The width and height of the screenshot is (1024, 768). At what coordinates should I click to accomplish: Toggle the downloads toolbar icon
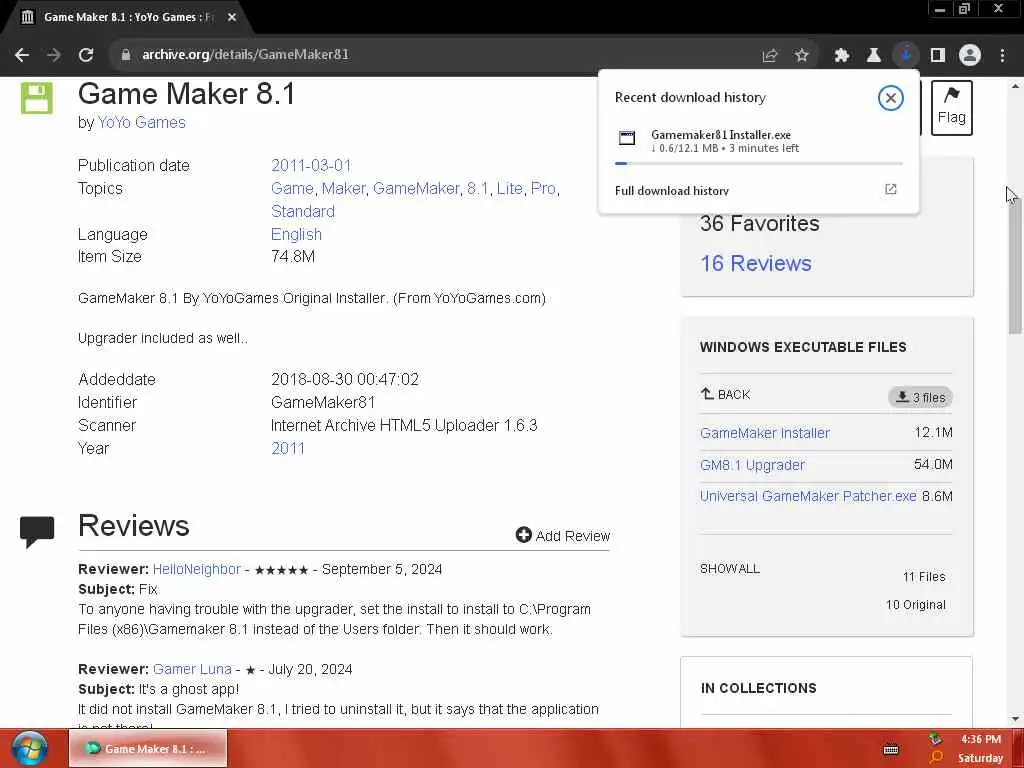[906, 56]
